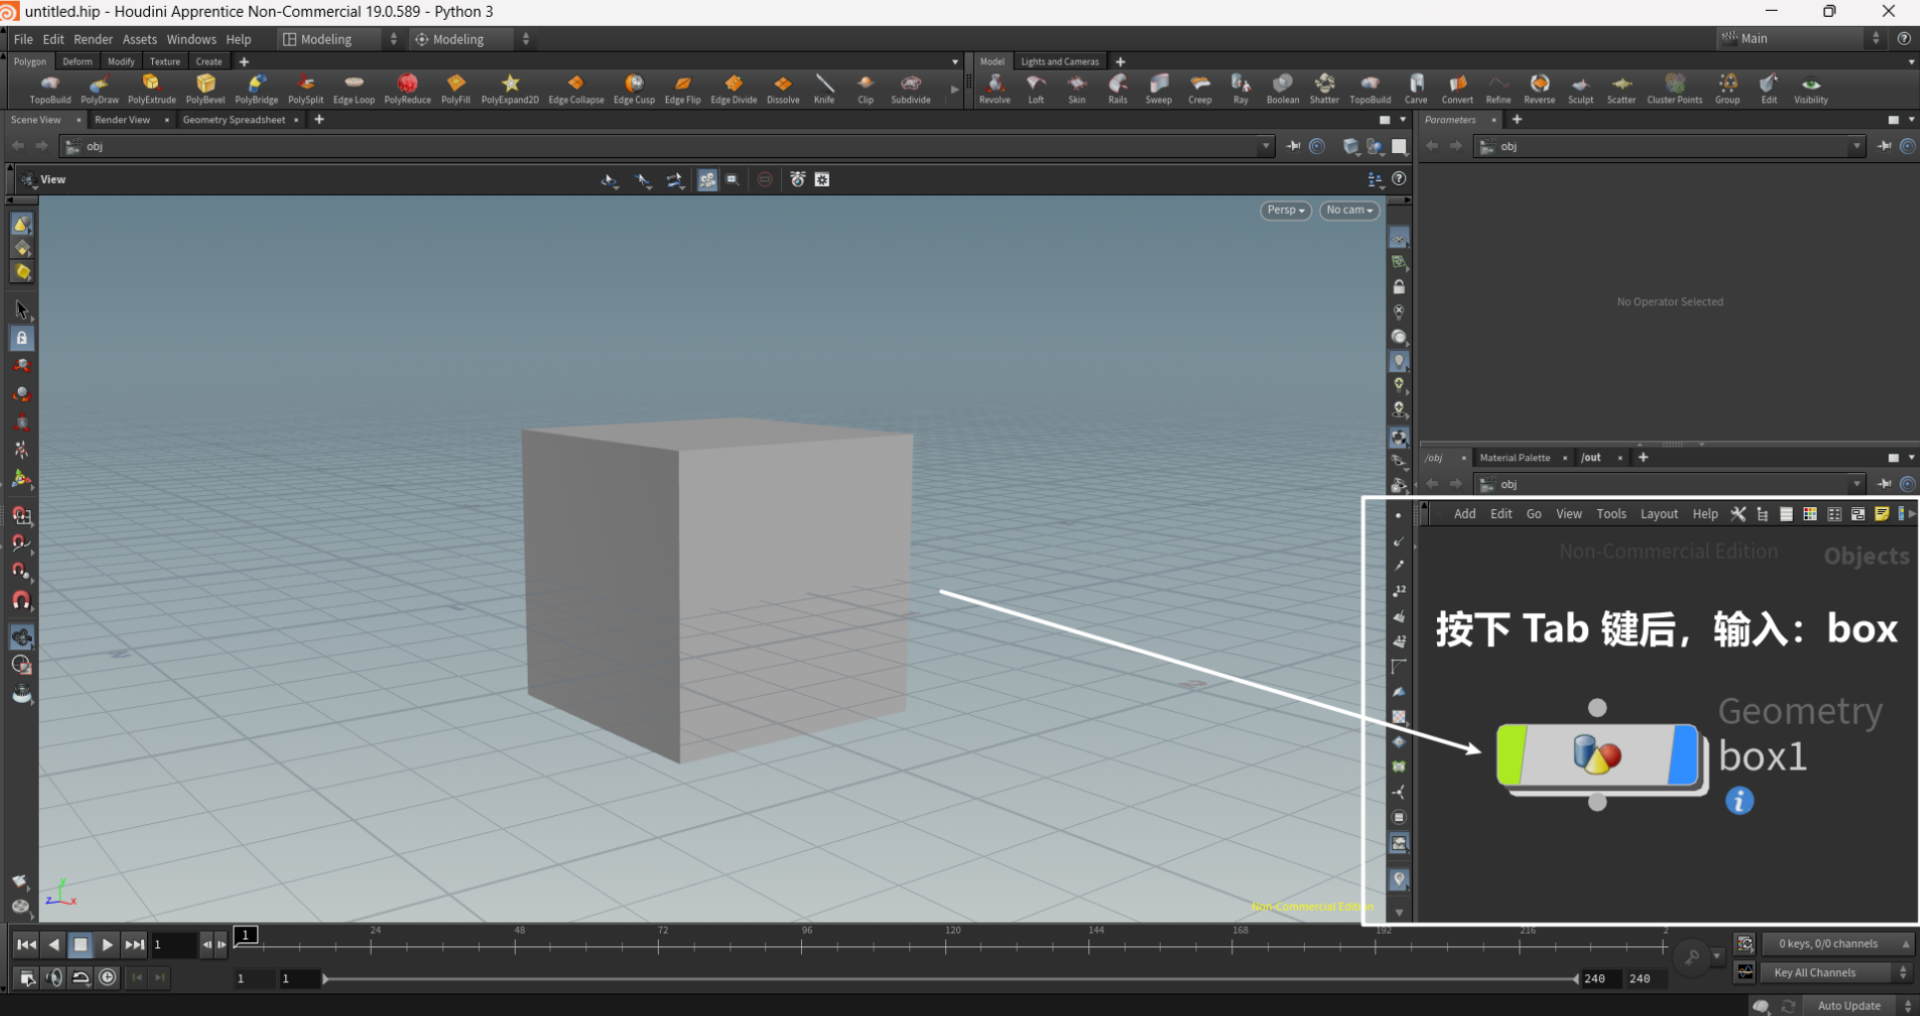Screen dimensions: 1920x1016
Task: Switch to the Material Palette tab
Action: click(x=1515, y=458)
